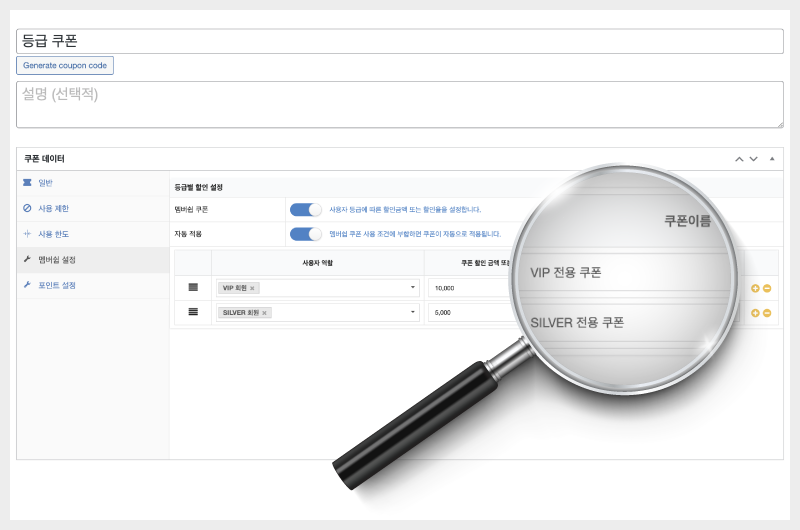Click the SILVER 회원 row reorder handle

(193, 312)
